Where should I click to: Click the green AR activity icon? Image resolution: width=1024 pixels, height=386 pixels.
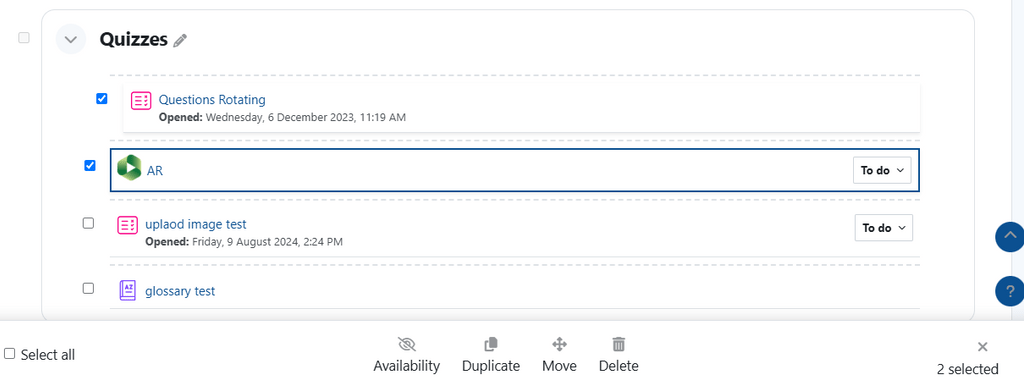(x=129, y=169)
